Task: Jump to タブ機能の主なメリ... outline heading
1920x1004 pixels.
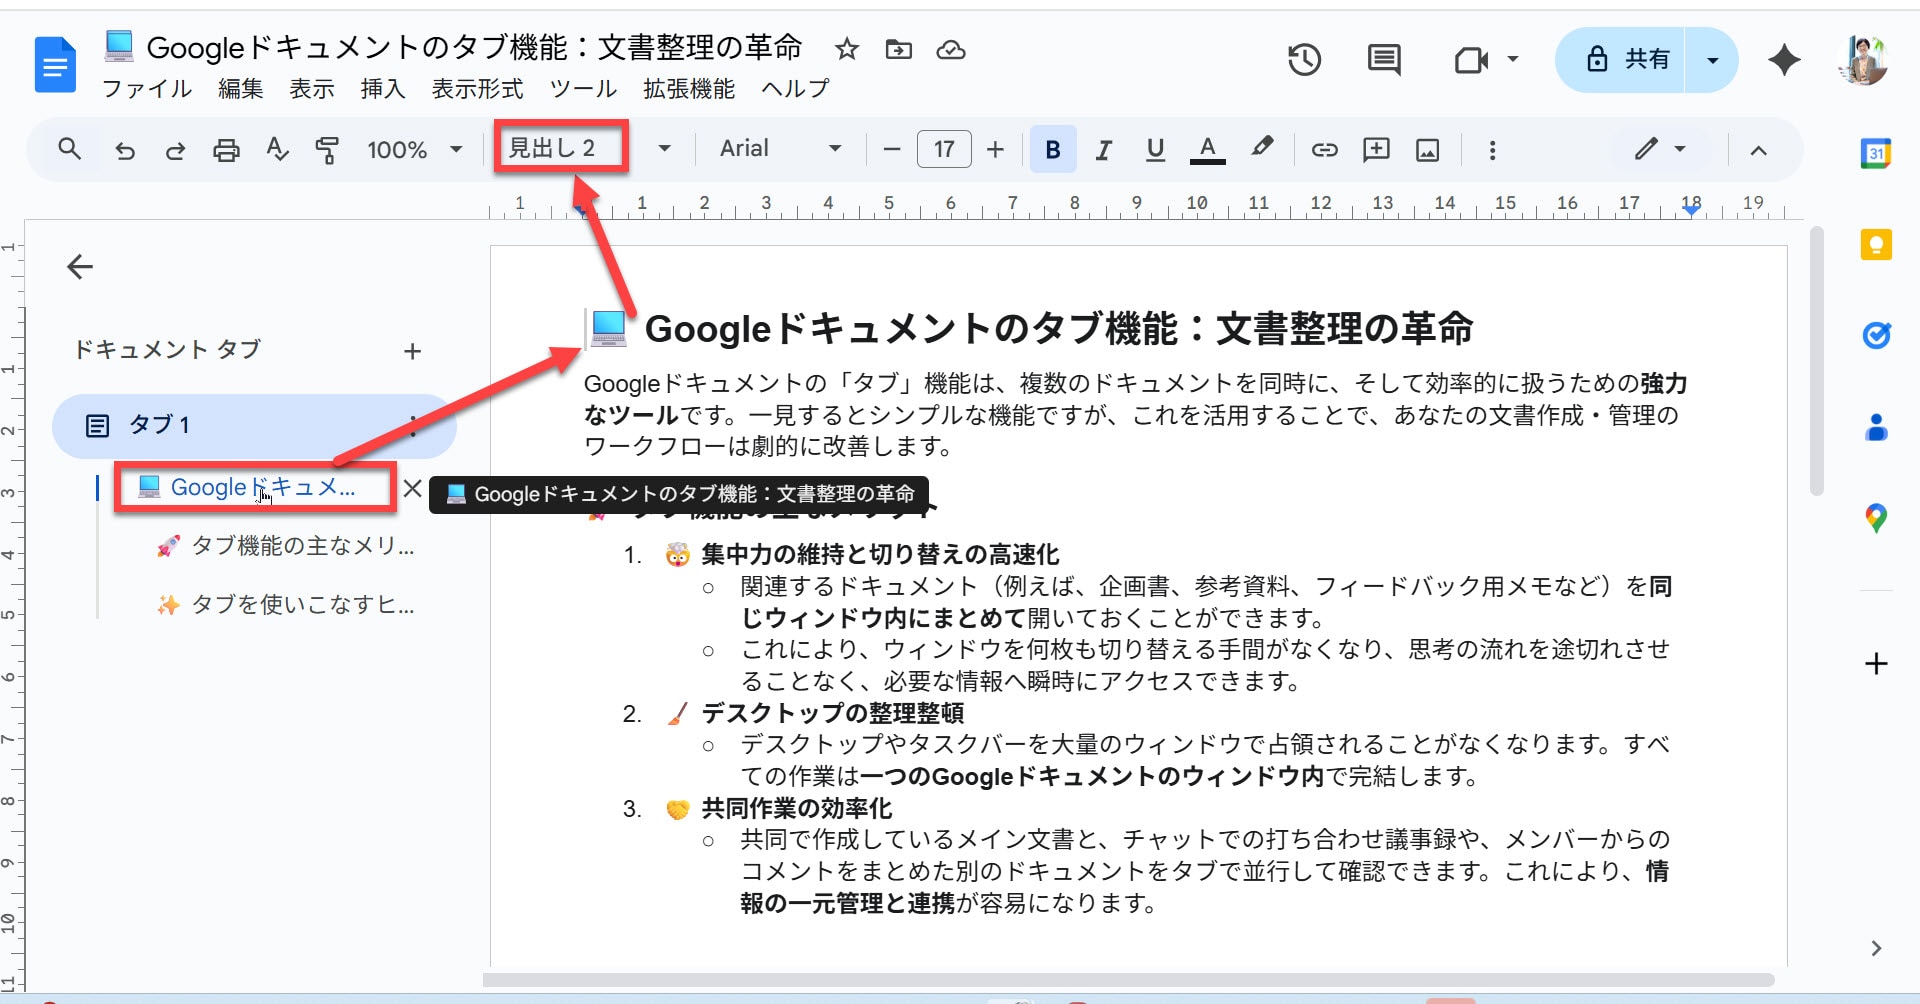Action: pos(302,546)
